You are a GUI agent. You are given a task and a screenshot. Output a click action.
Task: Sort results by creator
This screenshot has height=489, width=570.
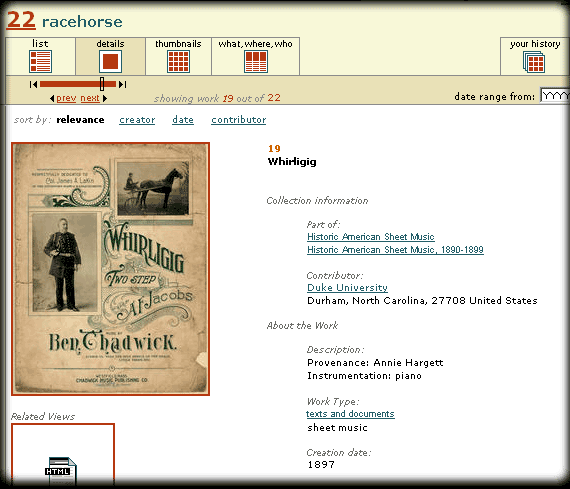tap(137, 120)
